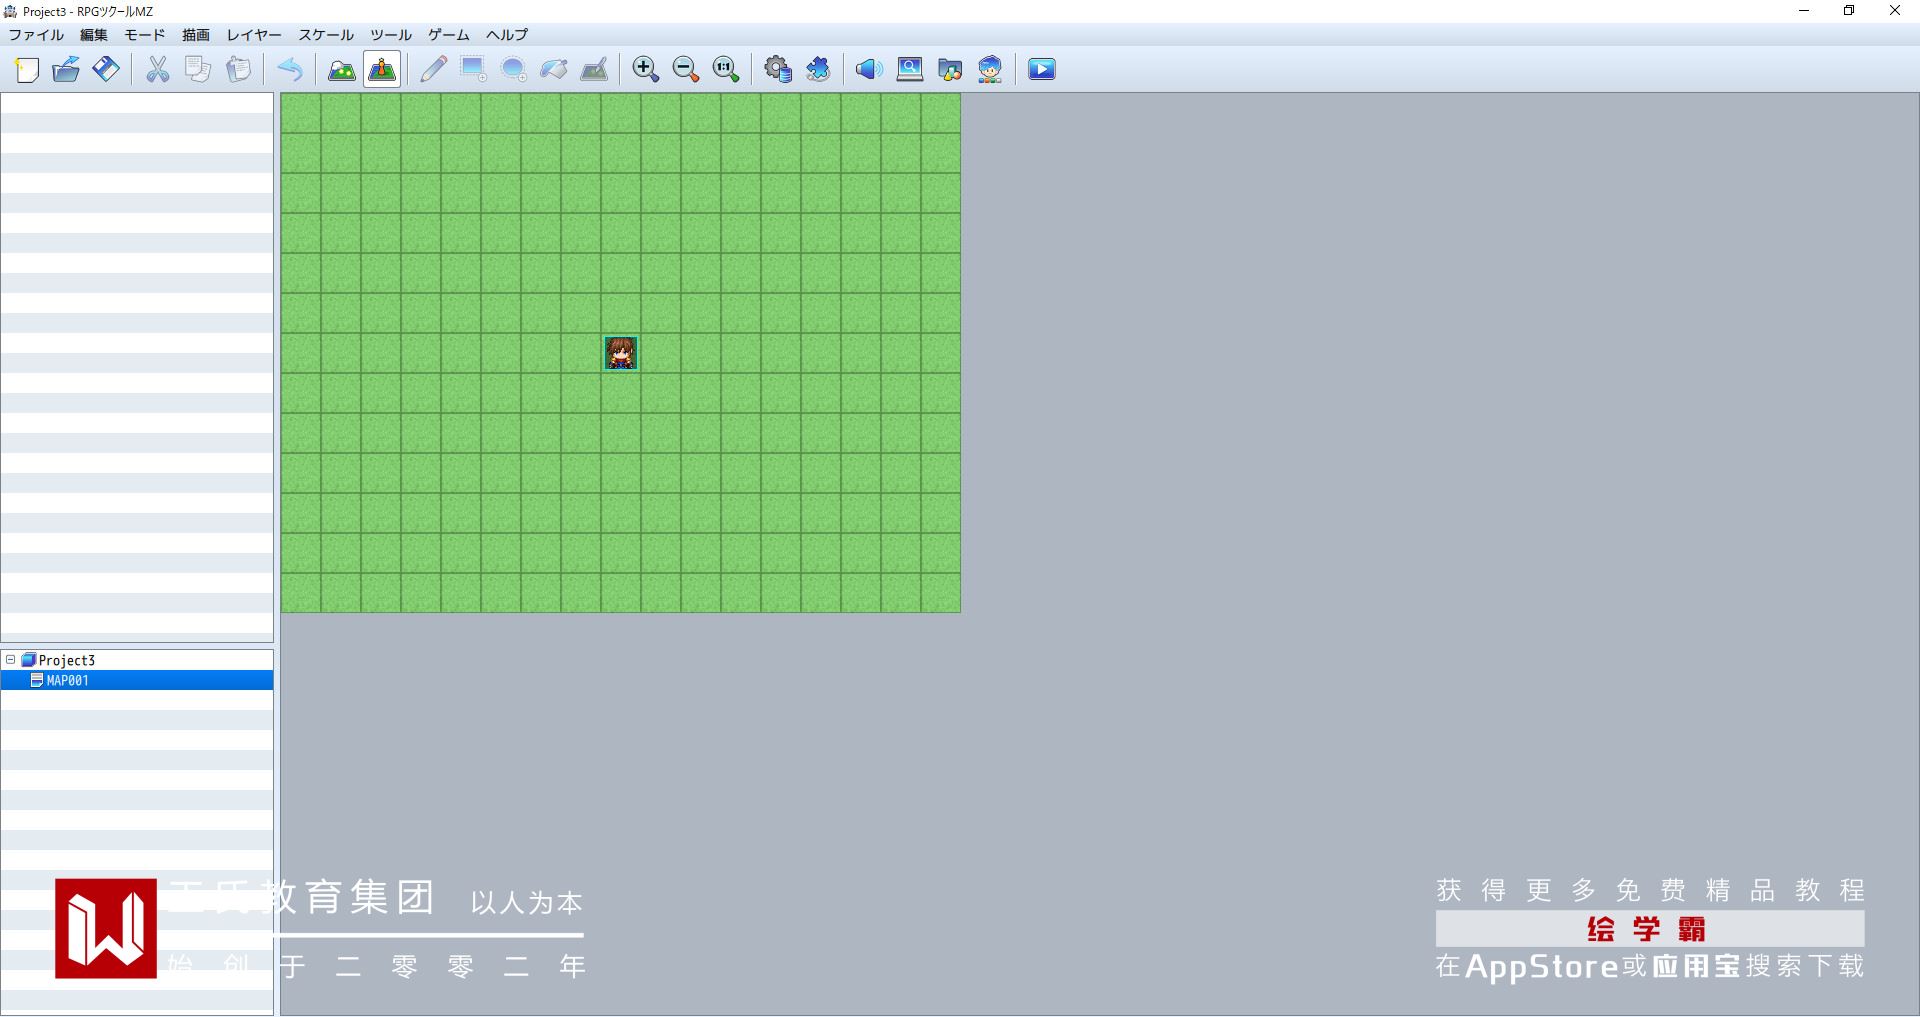
Task: Restore down the RPG Maker window
Action: tap(1849, 11)
